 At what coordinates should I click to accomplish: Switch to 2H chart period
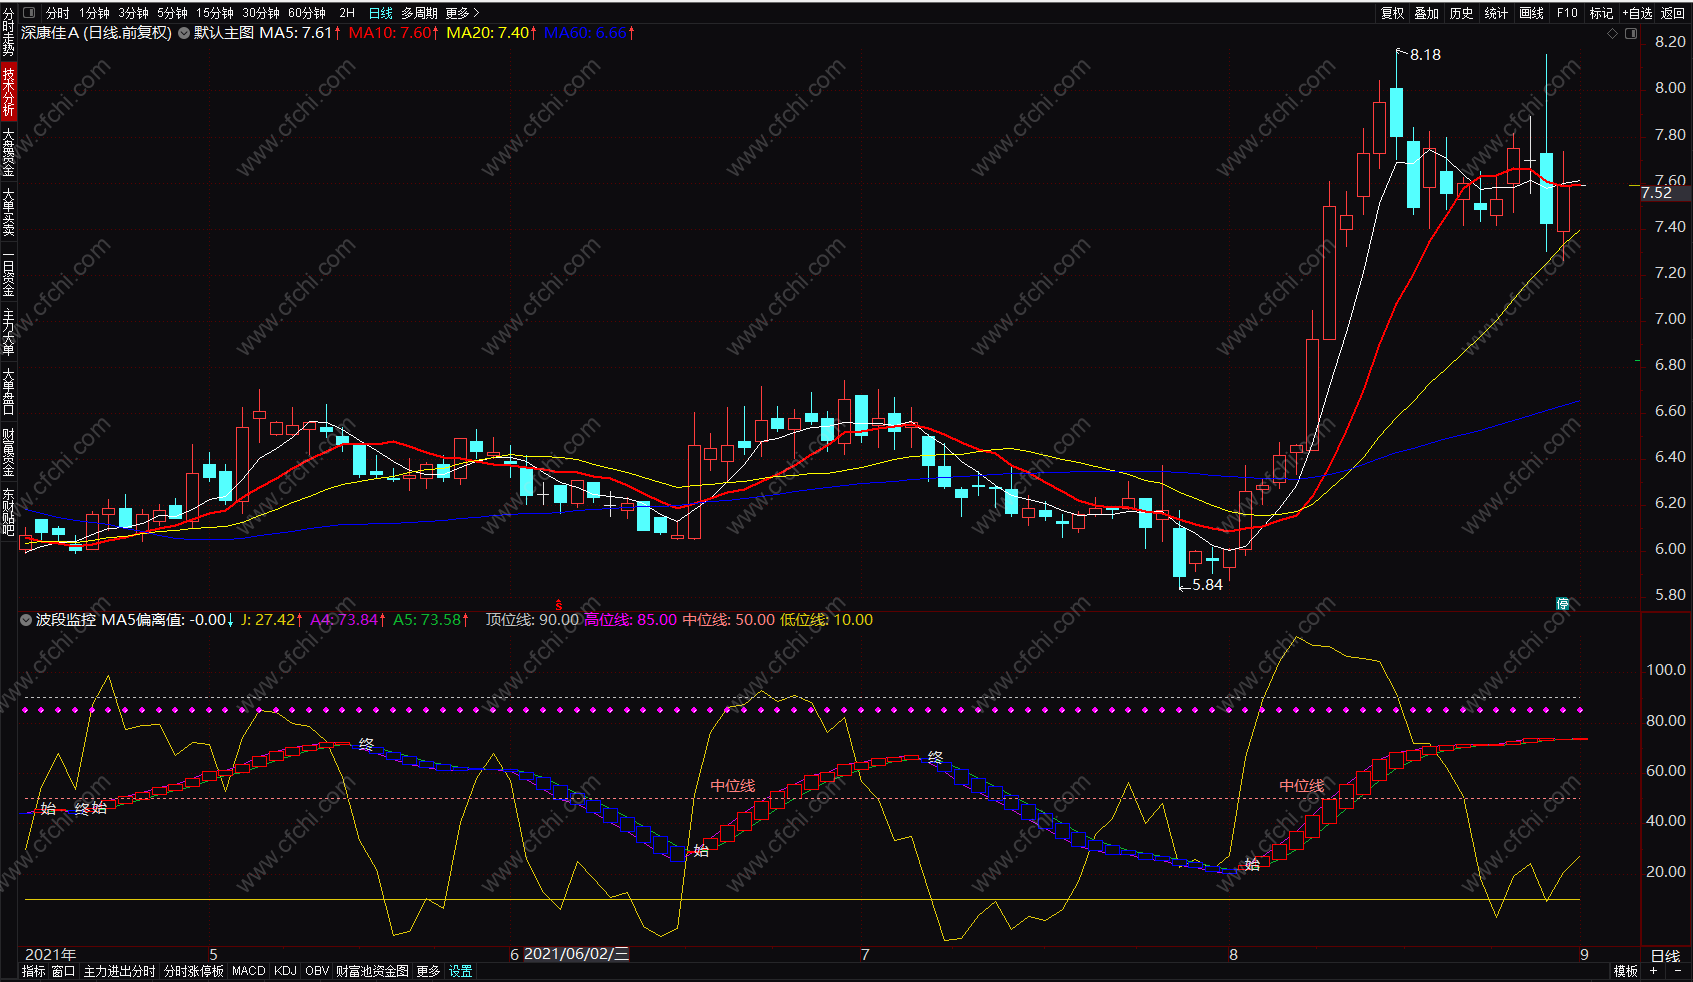[x=347, y=13]
